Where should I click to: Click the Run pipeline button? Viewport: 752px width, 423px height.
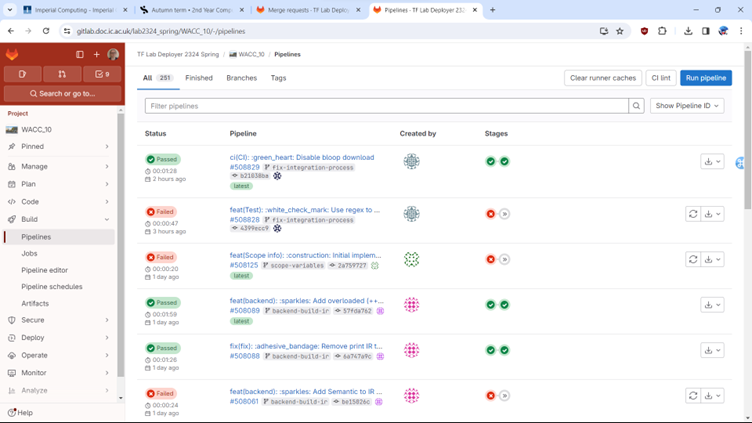[706, 78]
